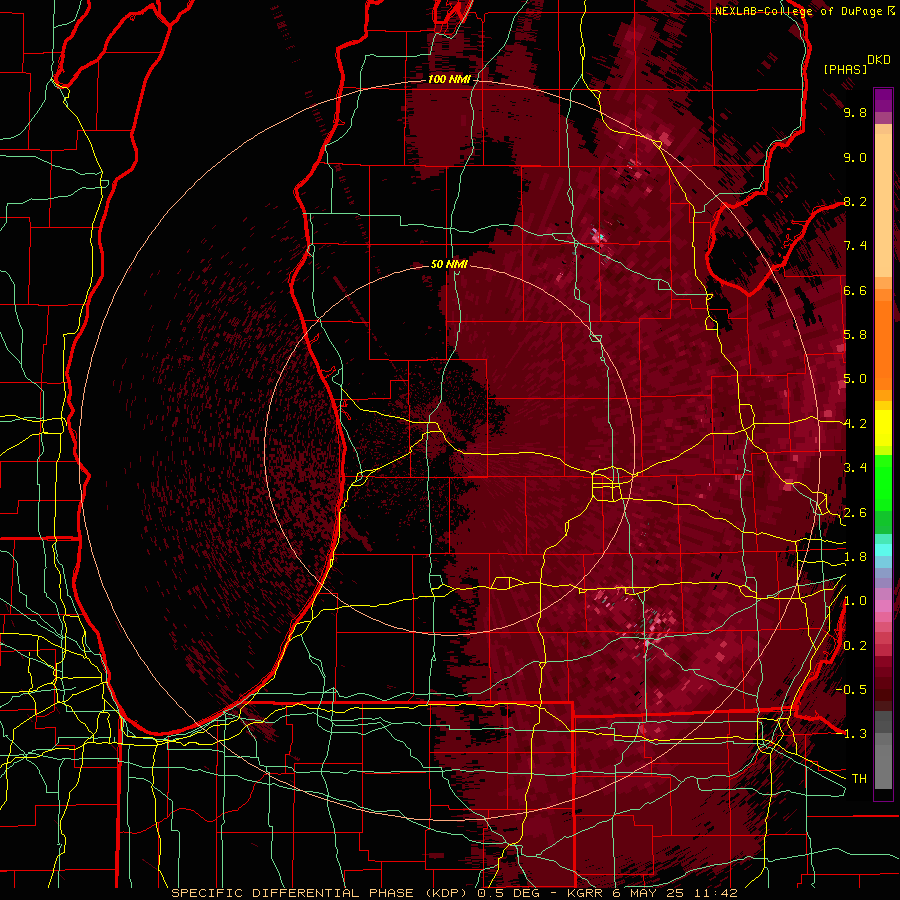
Task: Click the 7.4 scale value
Action: 855,246
